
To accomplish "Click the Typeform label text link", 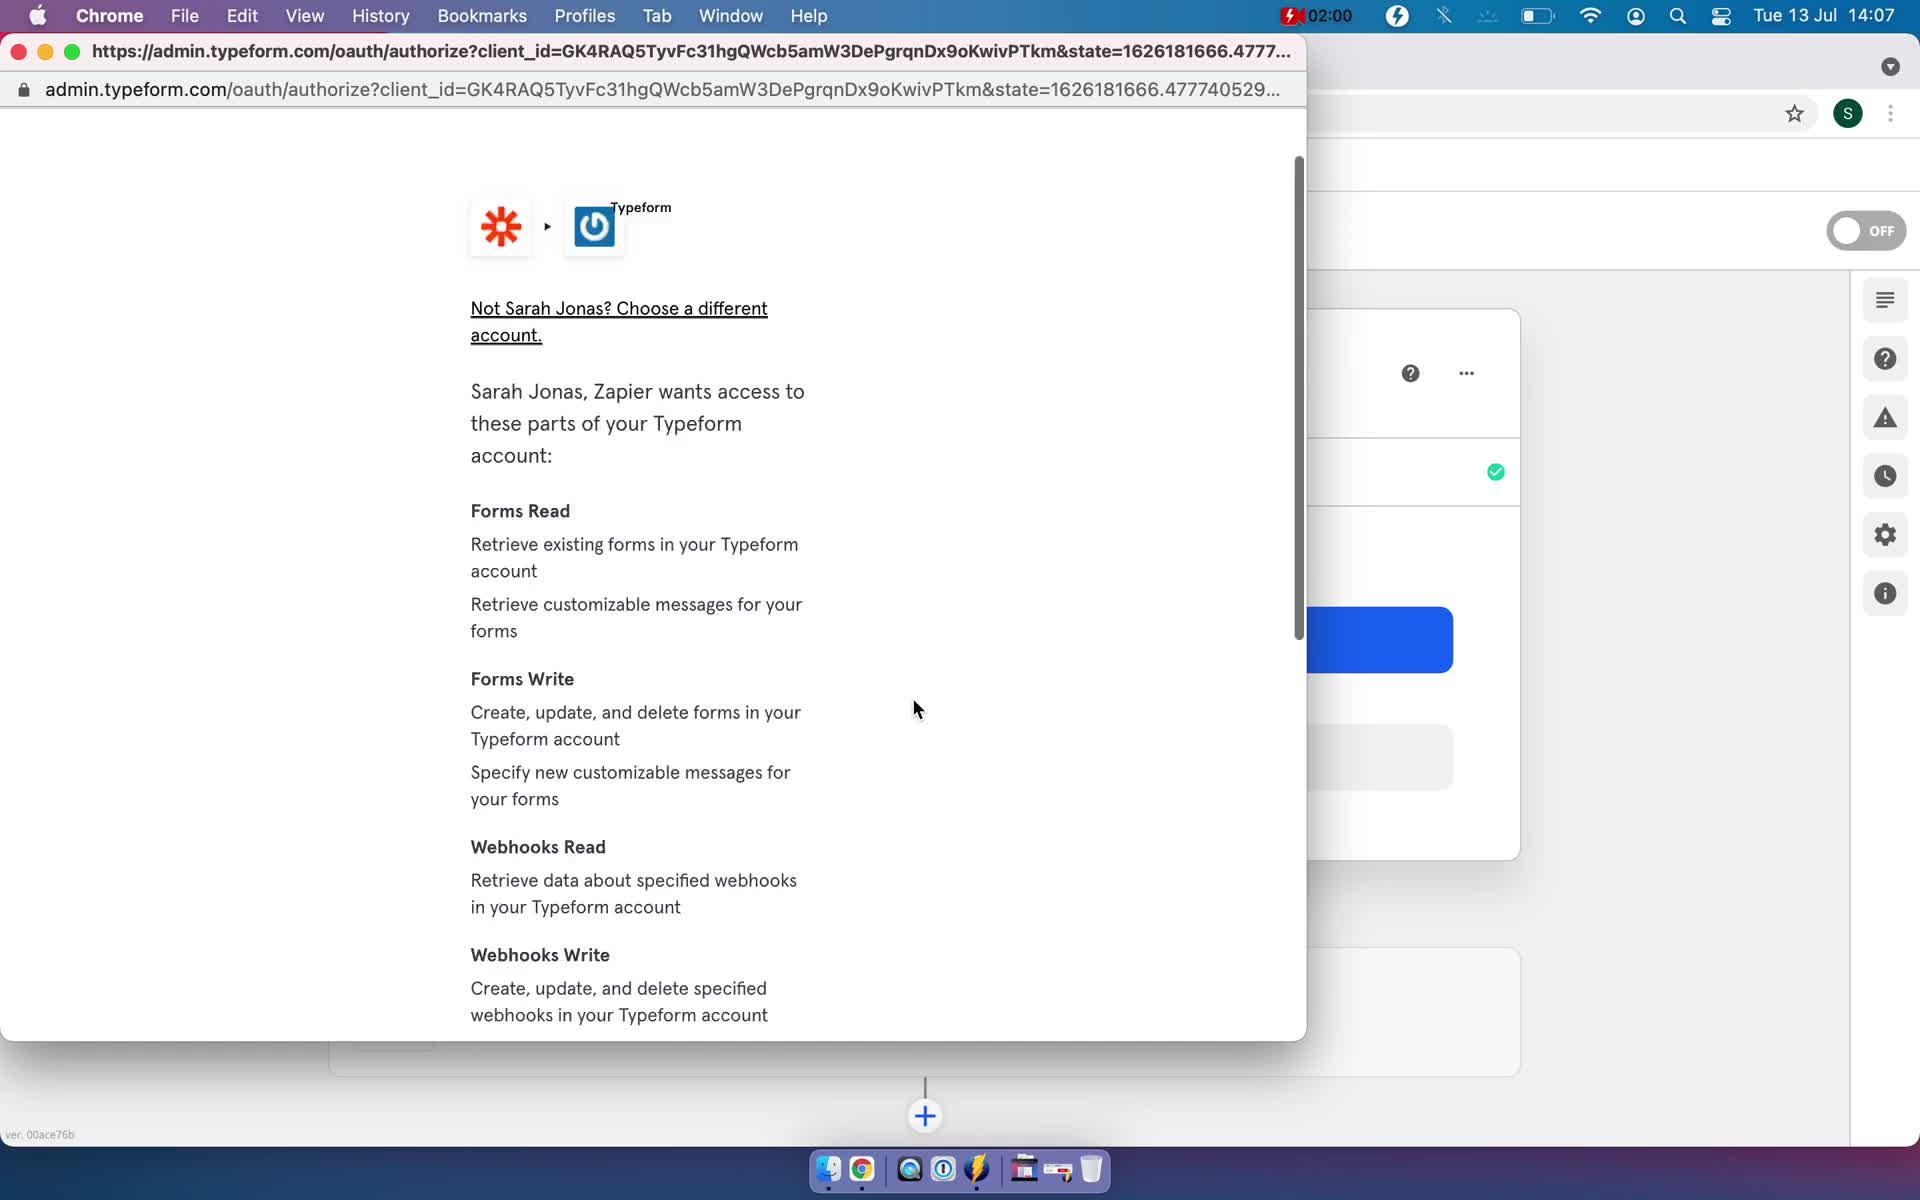I will [x=640, y=207].
